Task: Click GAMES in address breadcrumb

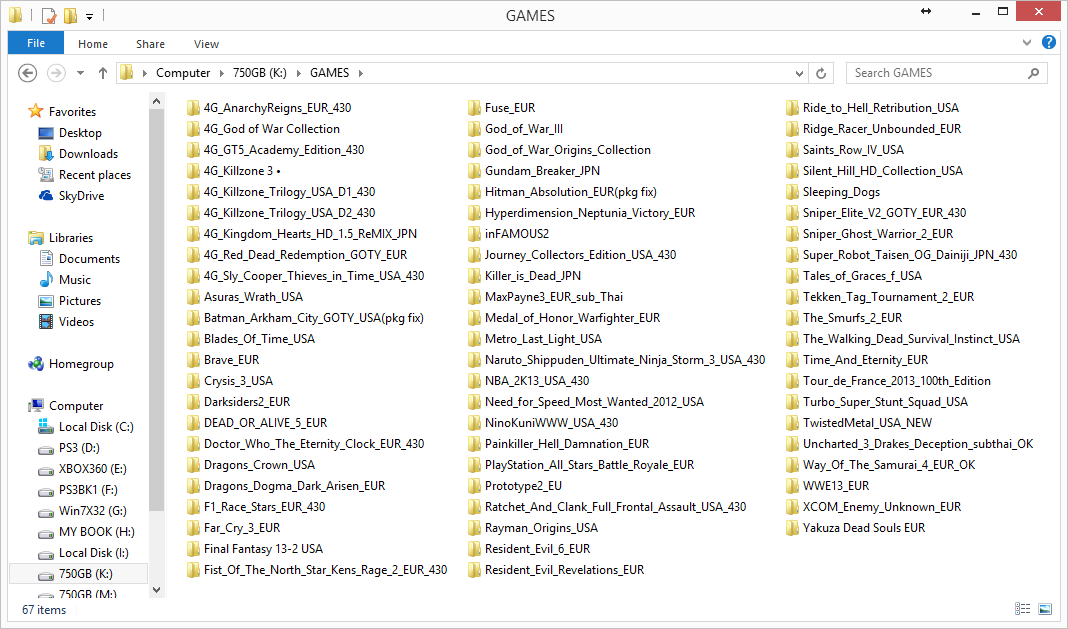Action: 330,73
